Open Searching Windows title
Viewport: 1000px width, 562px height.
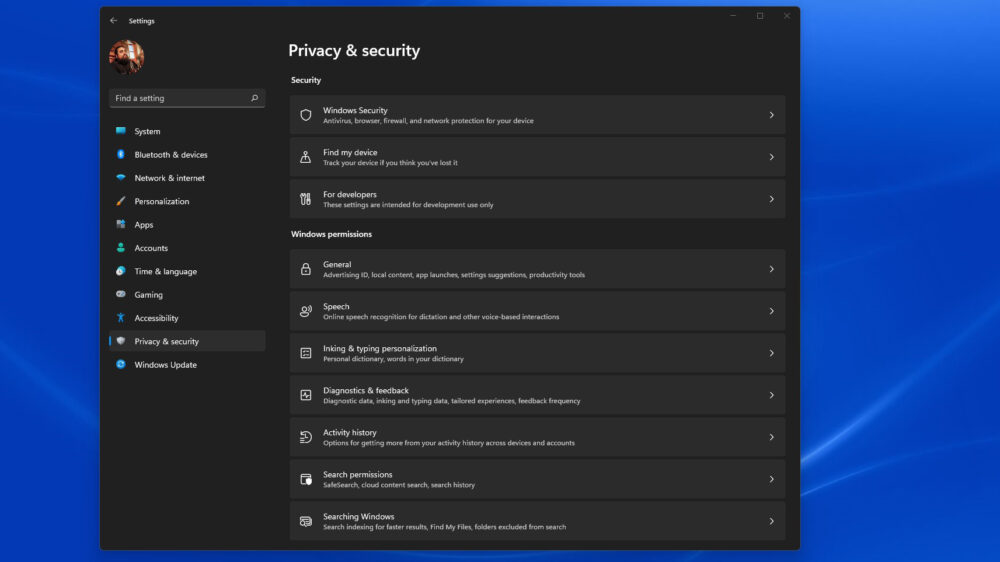pos(358,517)
